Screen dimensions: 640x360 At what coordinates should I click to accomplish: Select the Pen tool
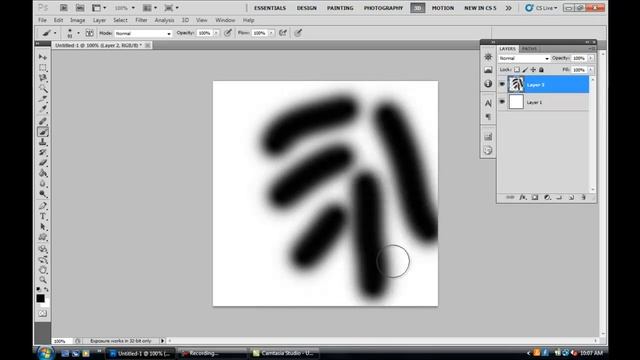[42, 206]
